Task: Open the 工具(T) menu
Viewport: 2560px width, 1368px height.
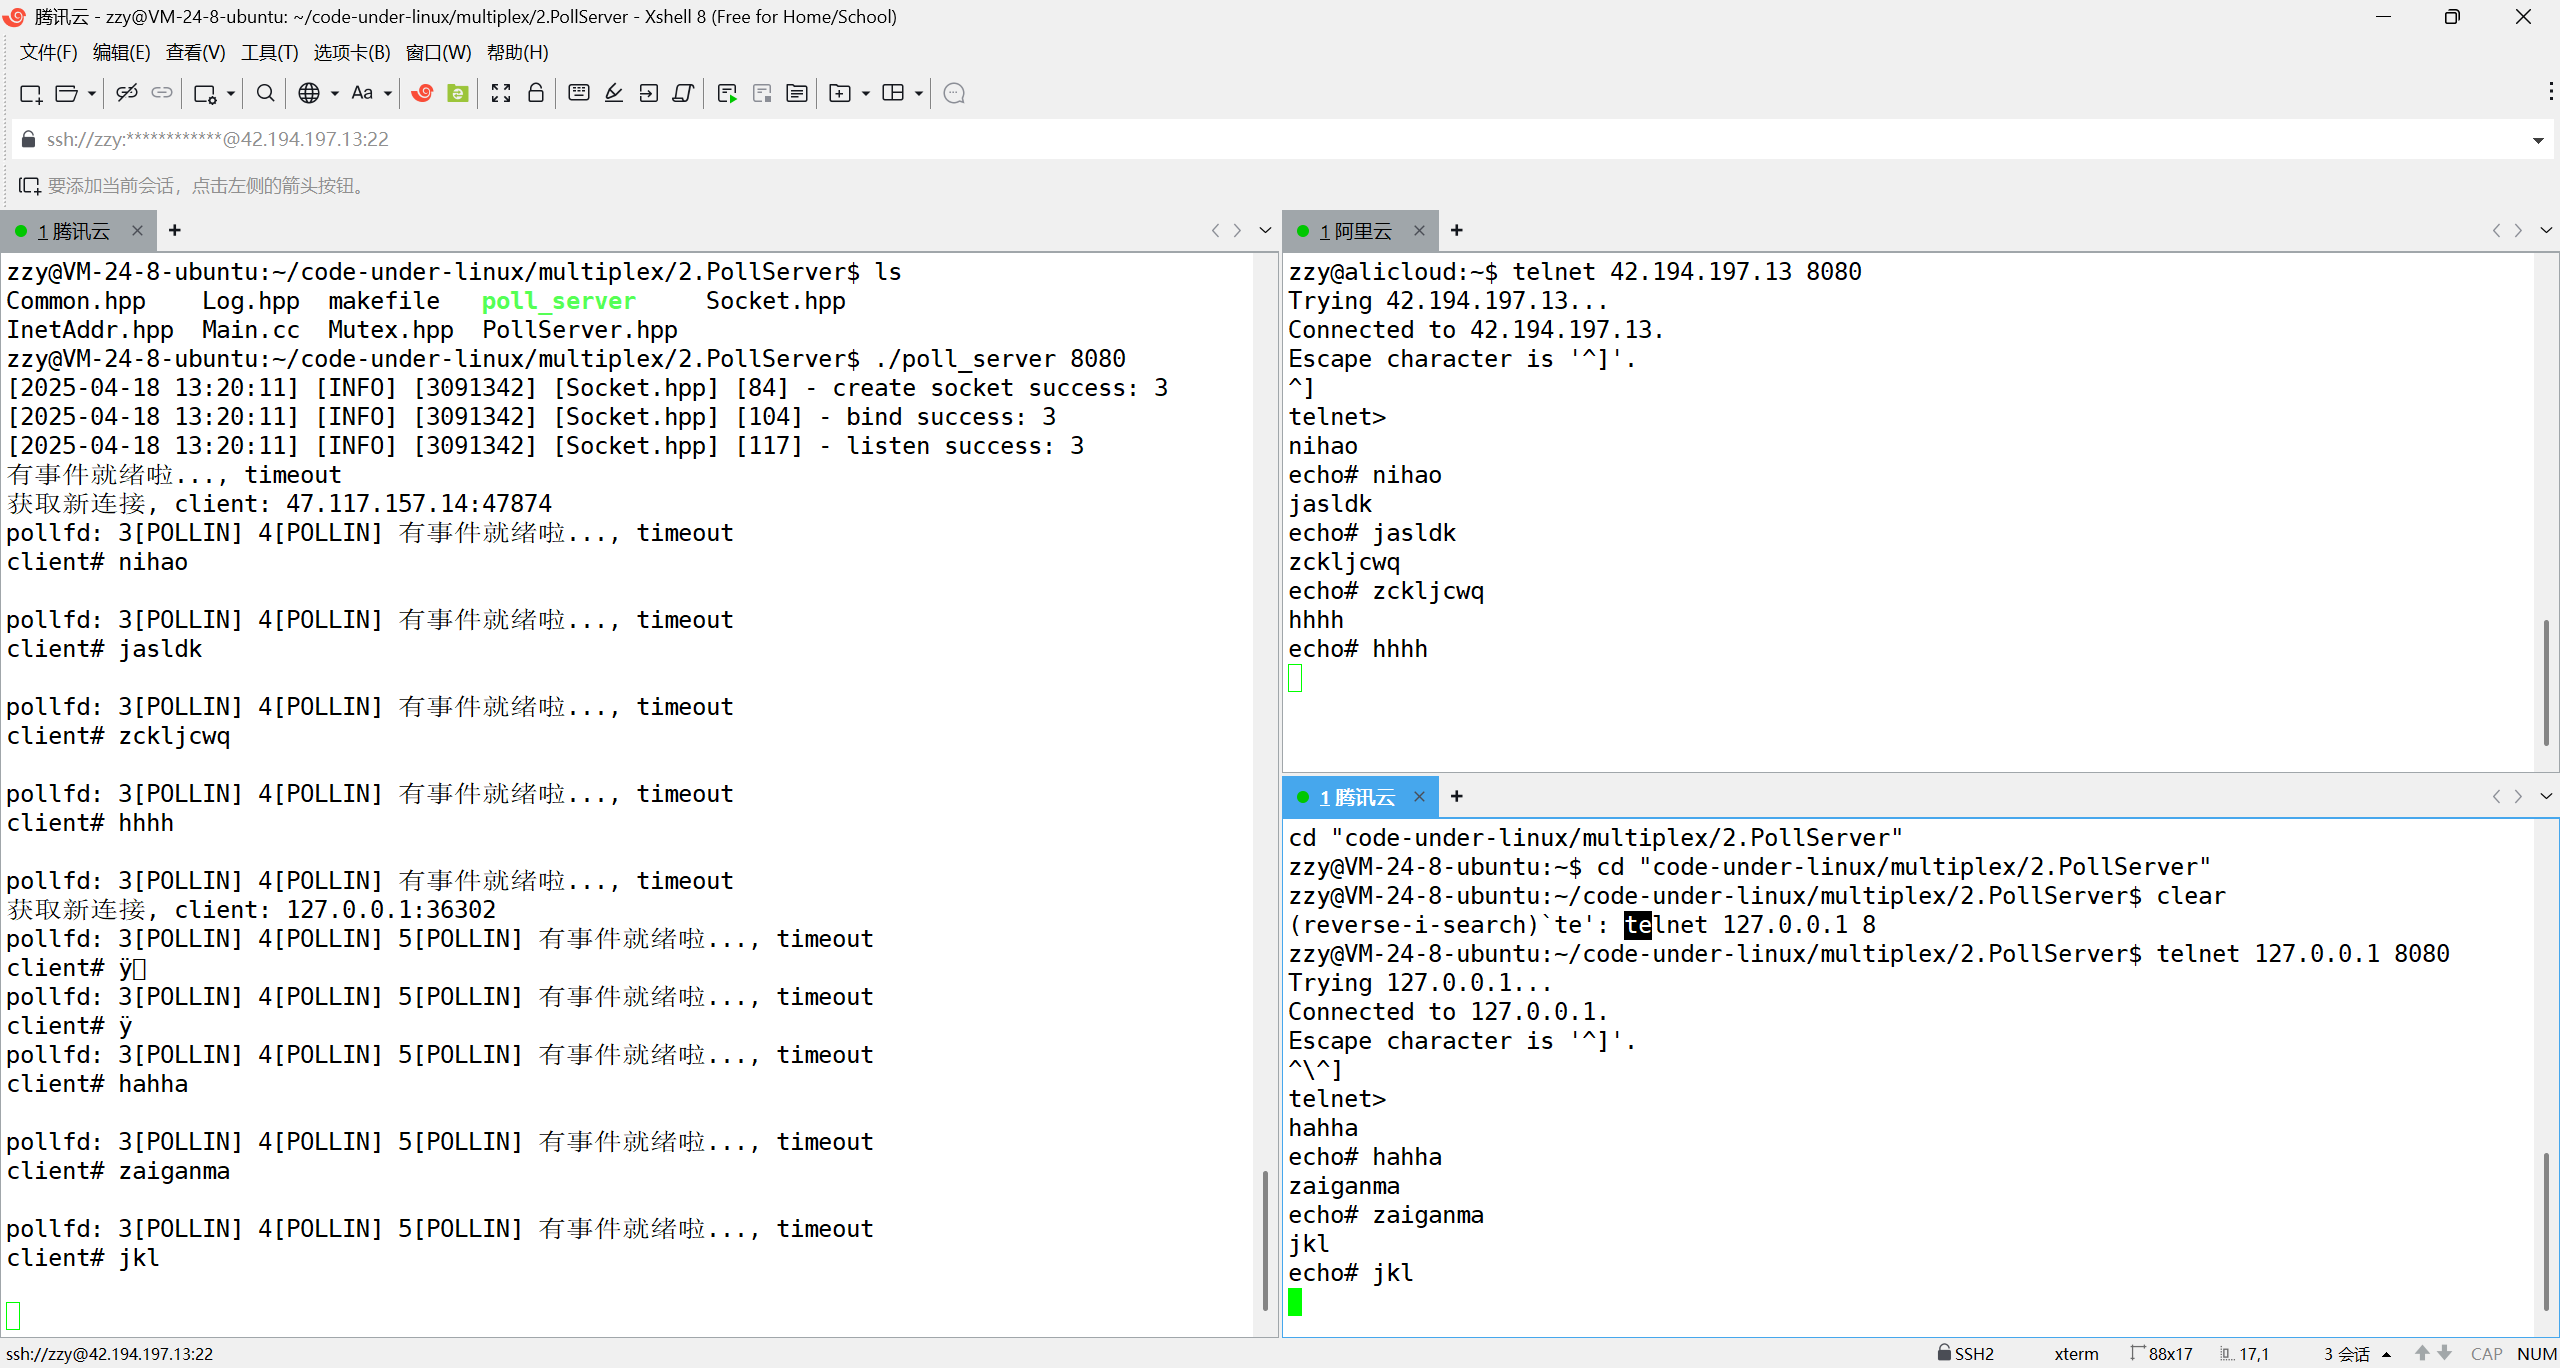Action: (269, 52)
